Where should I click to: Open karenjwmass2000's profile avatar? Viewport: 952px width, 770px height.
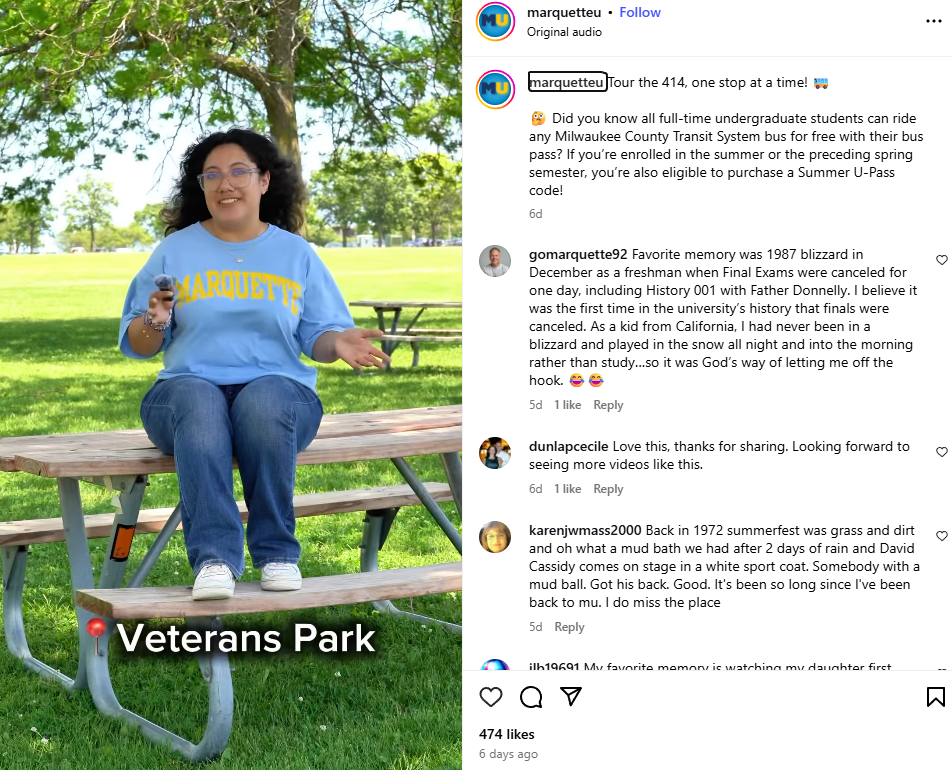coord(495,537)
